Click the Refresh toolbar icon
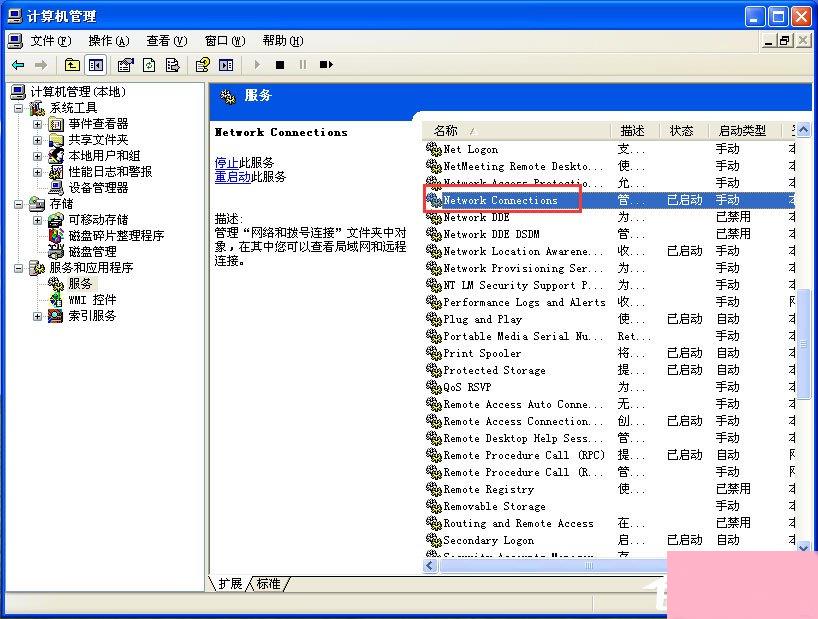Screen dimensions: 818x619 pos(149,65)
